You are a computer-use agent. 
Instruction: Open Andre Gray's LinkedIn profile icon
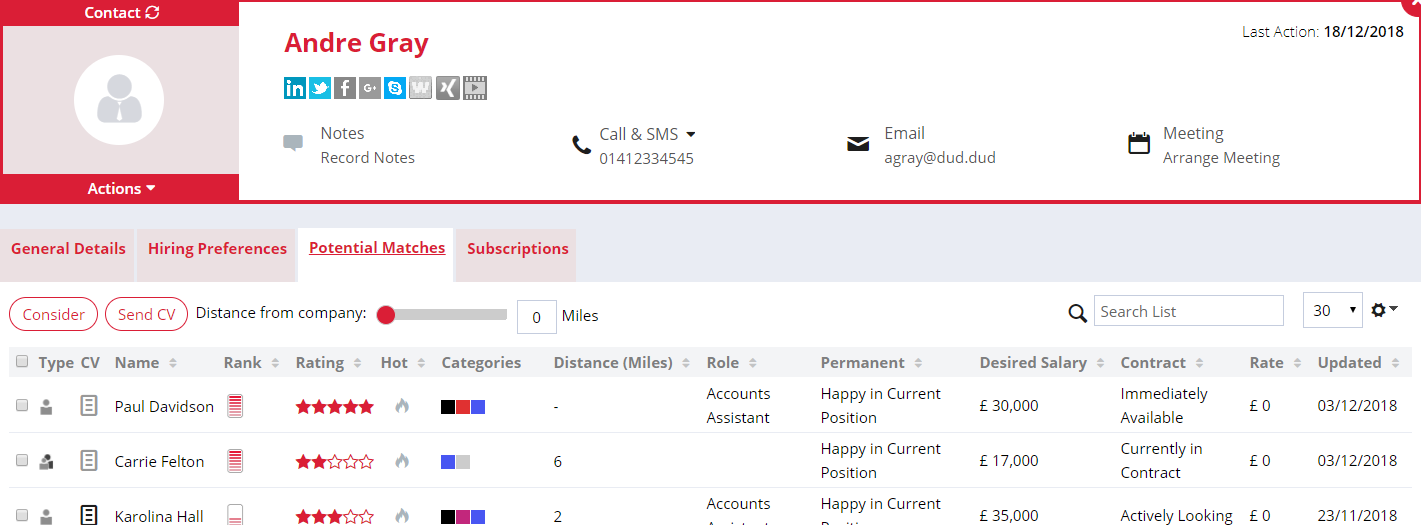click(x=295, y=88)
